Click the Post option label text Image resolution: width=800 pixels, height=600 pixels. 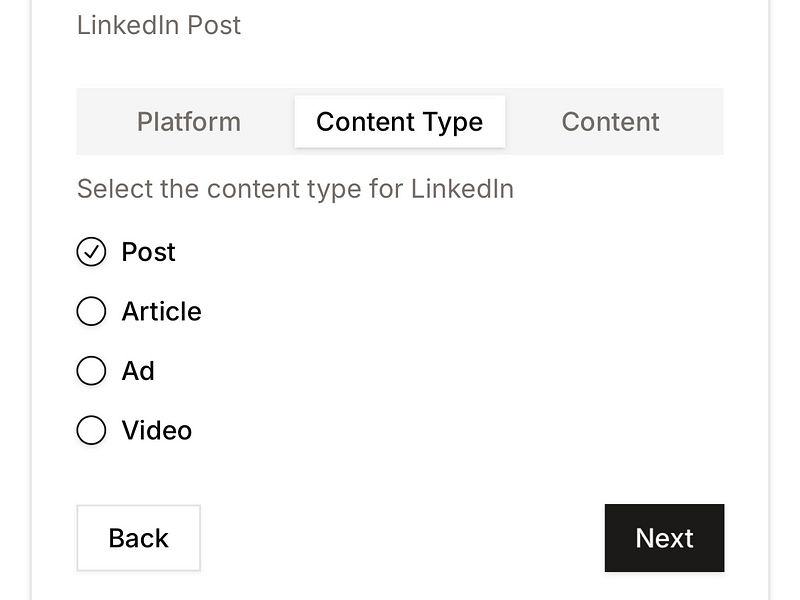[148, 252]
